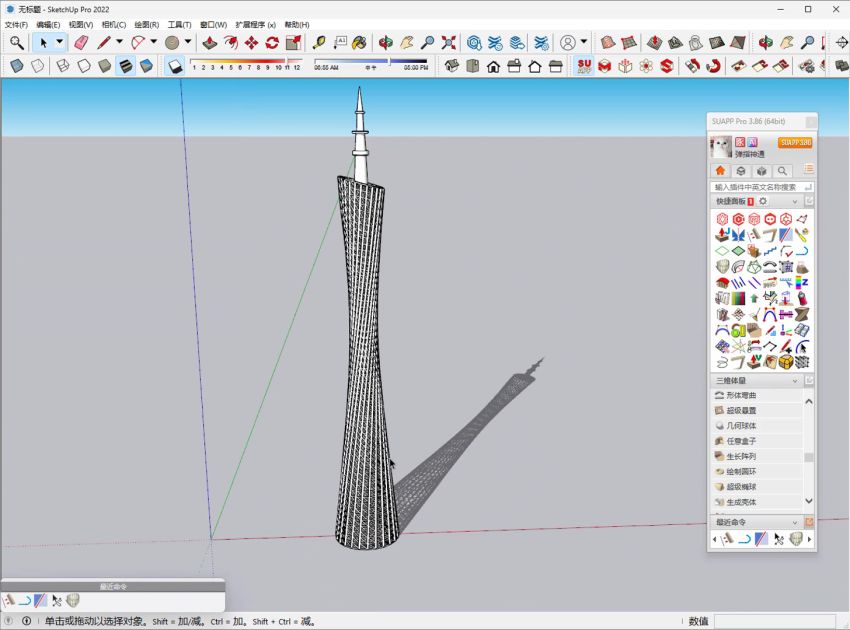
Task: Select the Sandbox From Contours tool
Action: pos(608,42)
